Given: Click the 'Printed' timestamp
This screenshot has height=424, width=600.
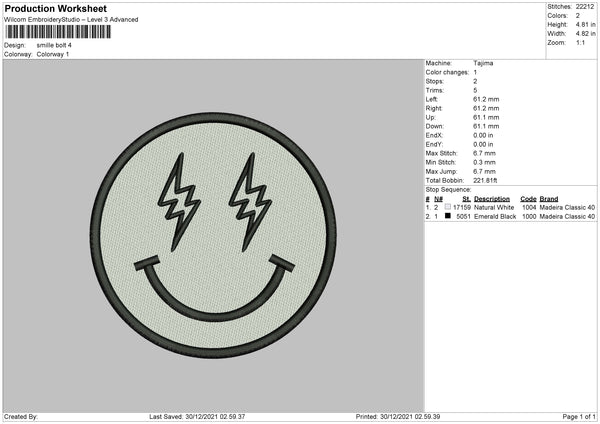Looking at the screenshot, I should (398, 416).
